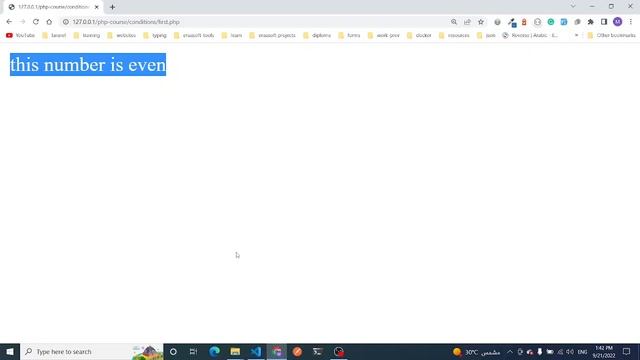This screenshot has width=640, height=360.
Task: Go back to the previous page
Action: (x=9, y=22)
